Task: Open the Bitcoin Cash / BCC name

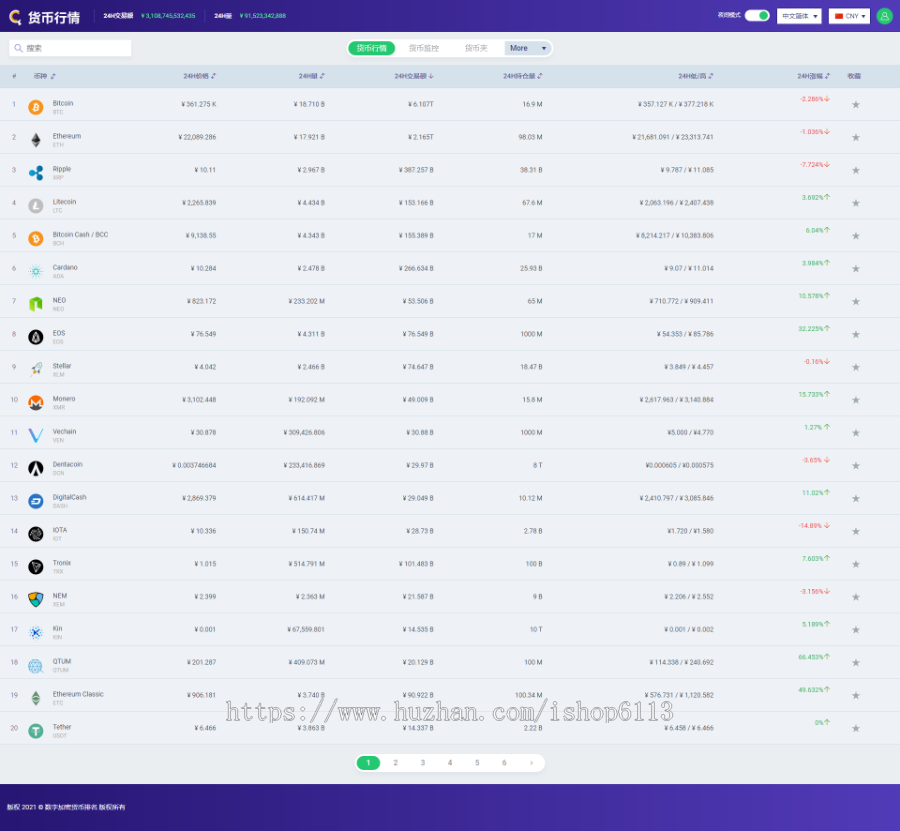Action: [x=80, y=235]
